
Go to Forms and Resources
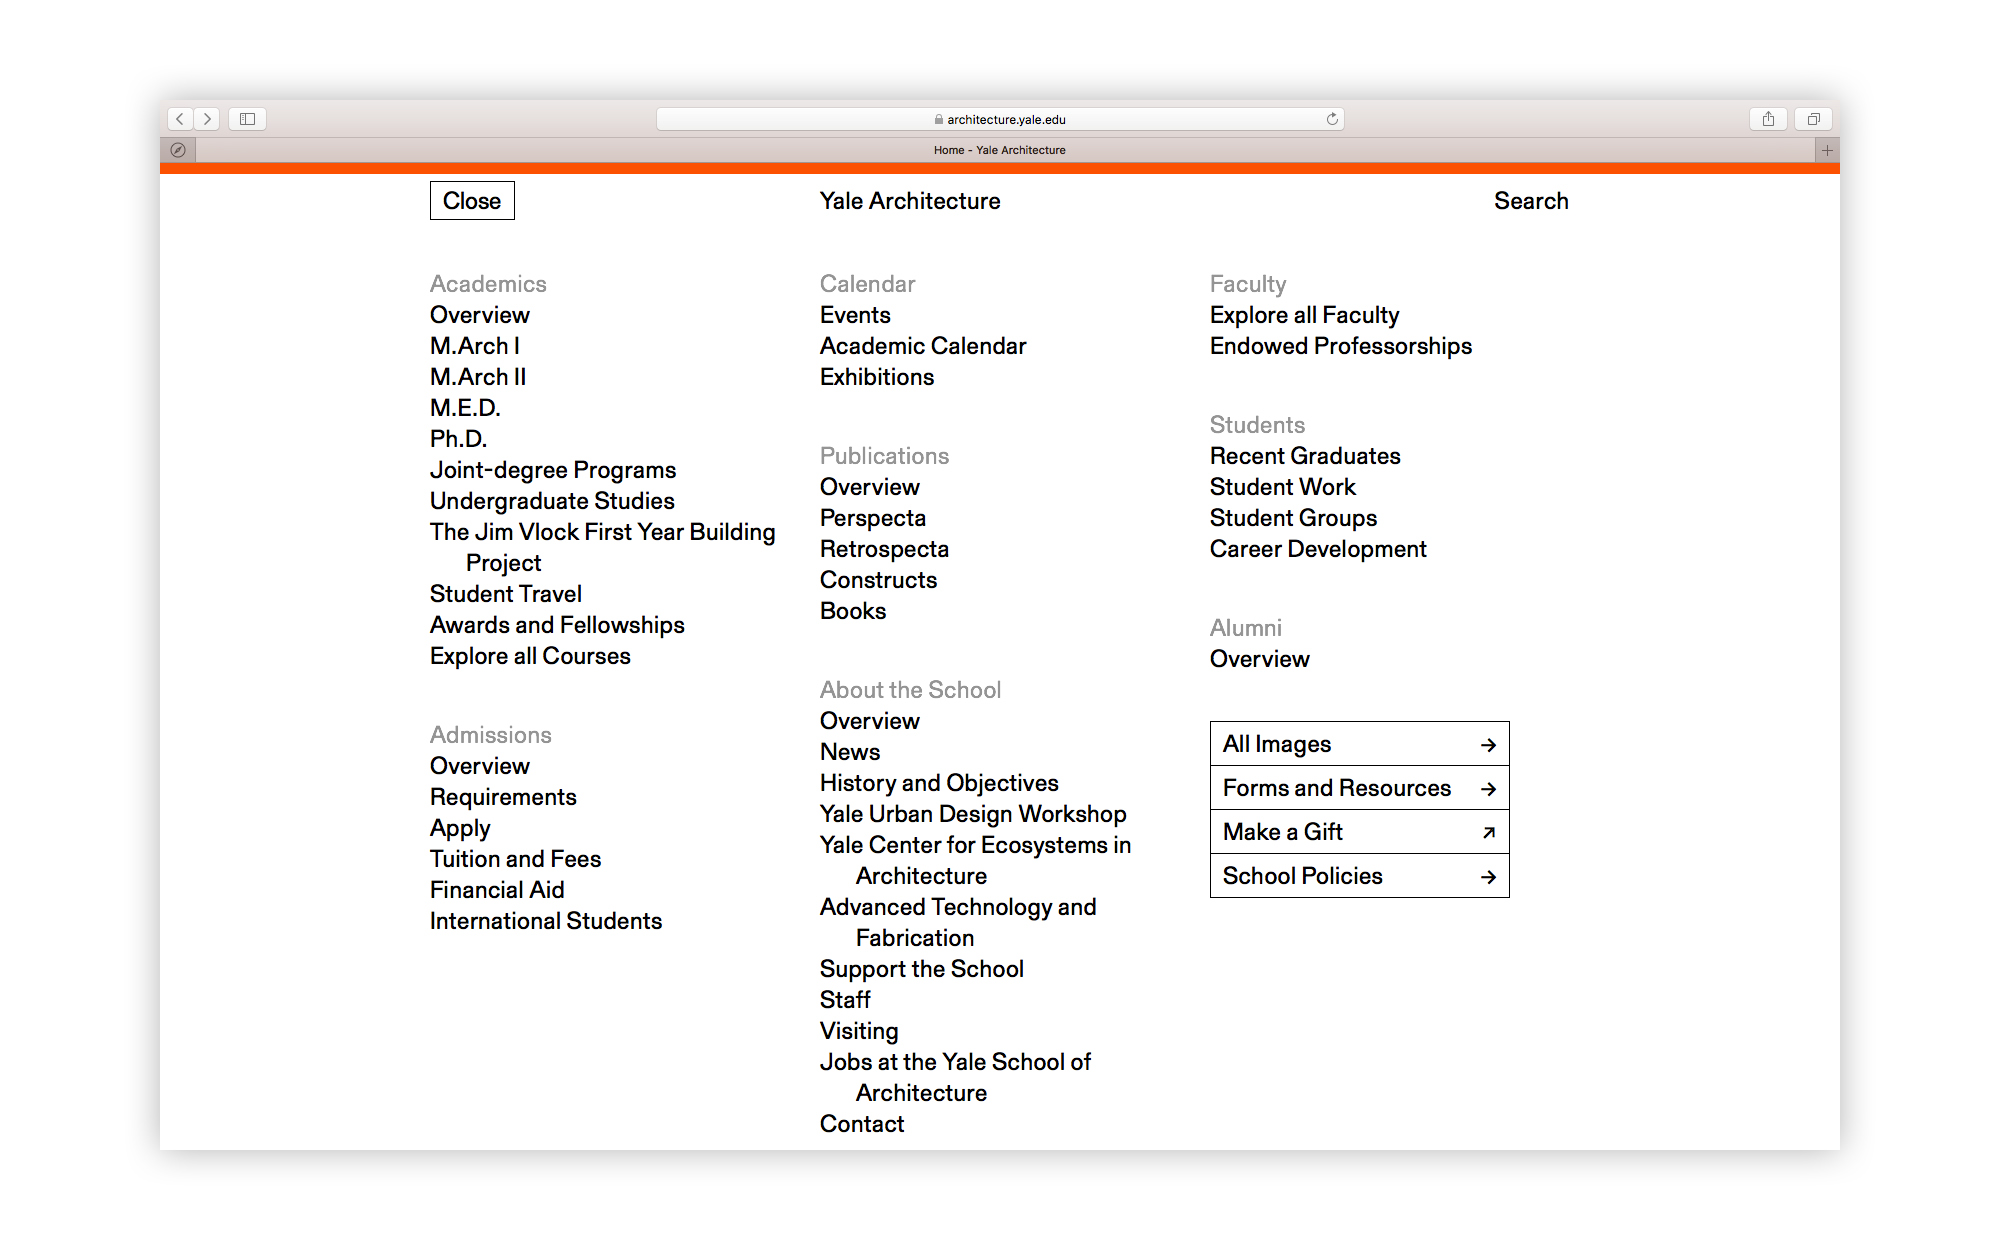[x=1336, y=788]
